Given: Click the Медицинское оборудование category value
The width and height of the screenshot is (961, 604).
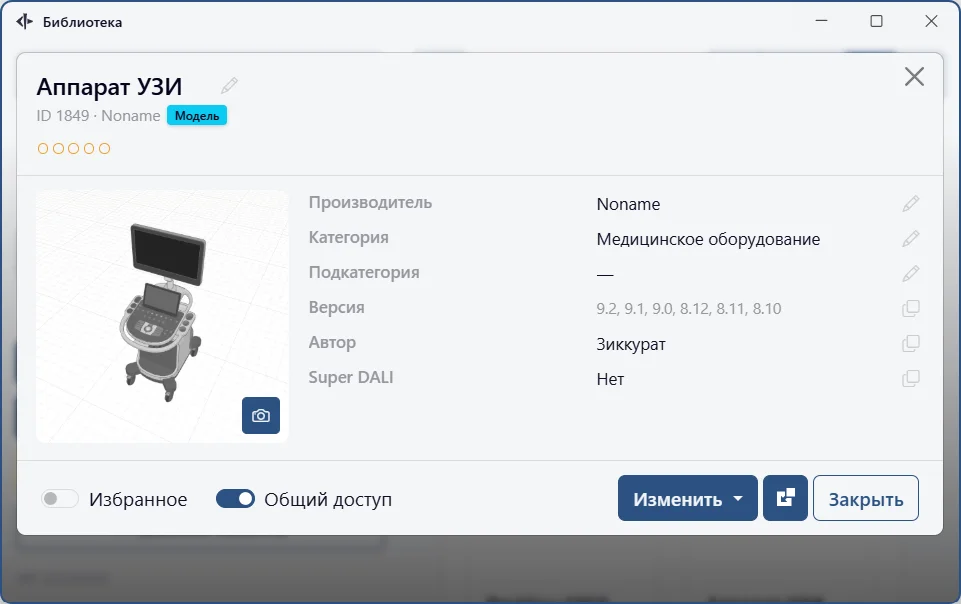Looking at the screenshot, I should [x=708, y=239].
